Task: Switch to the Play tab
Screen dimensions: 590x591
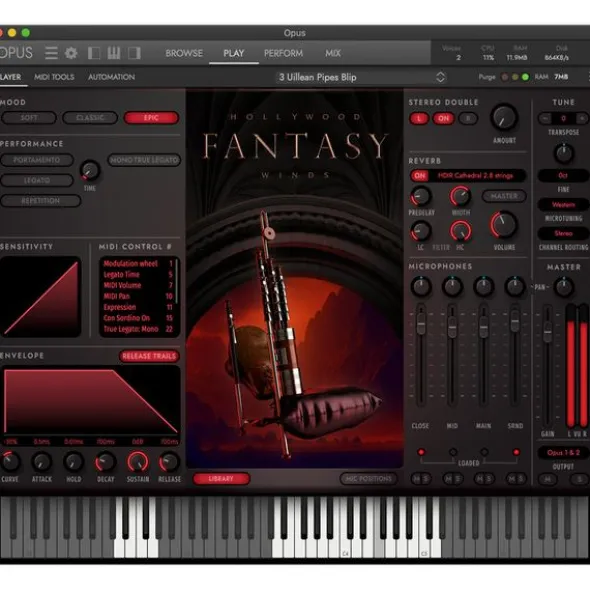Action: click(234, 53)
